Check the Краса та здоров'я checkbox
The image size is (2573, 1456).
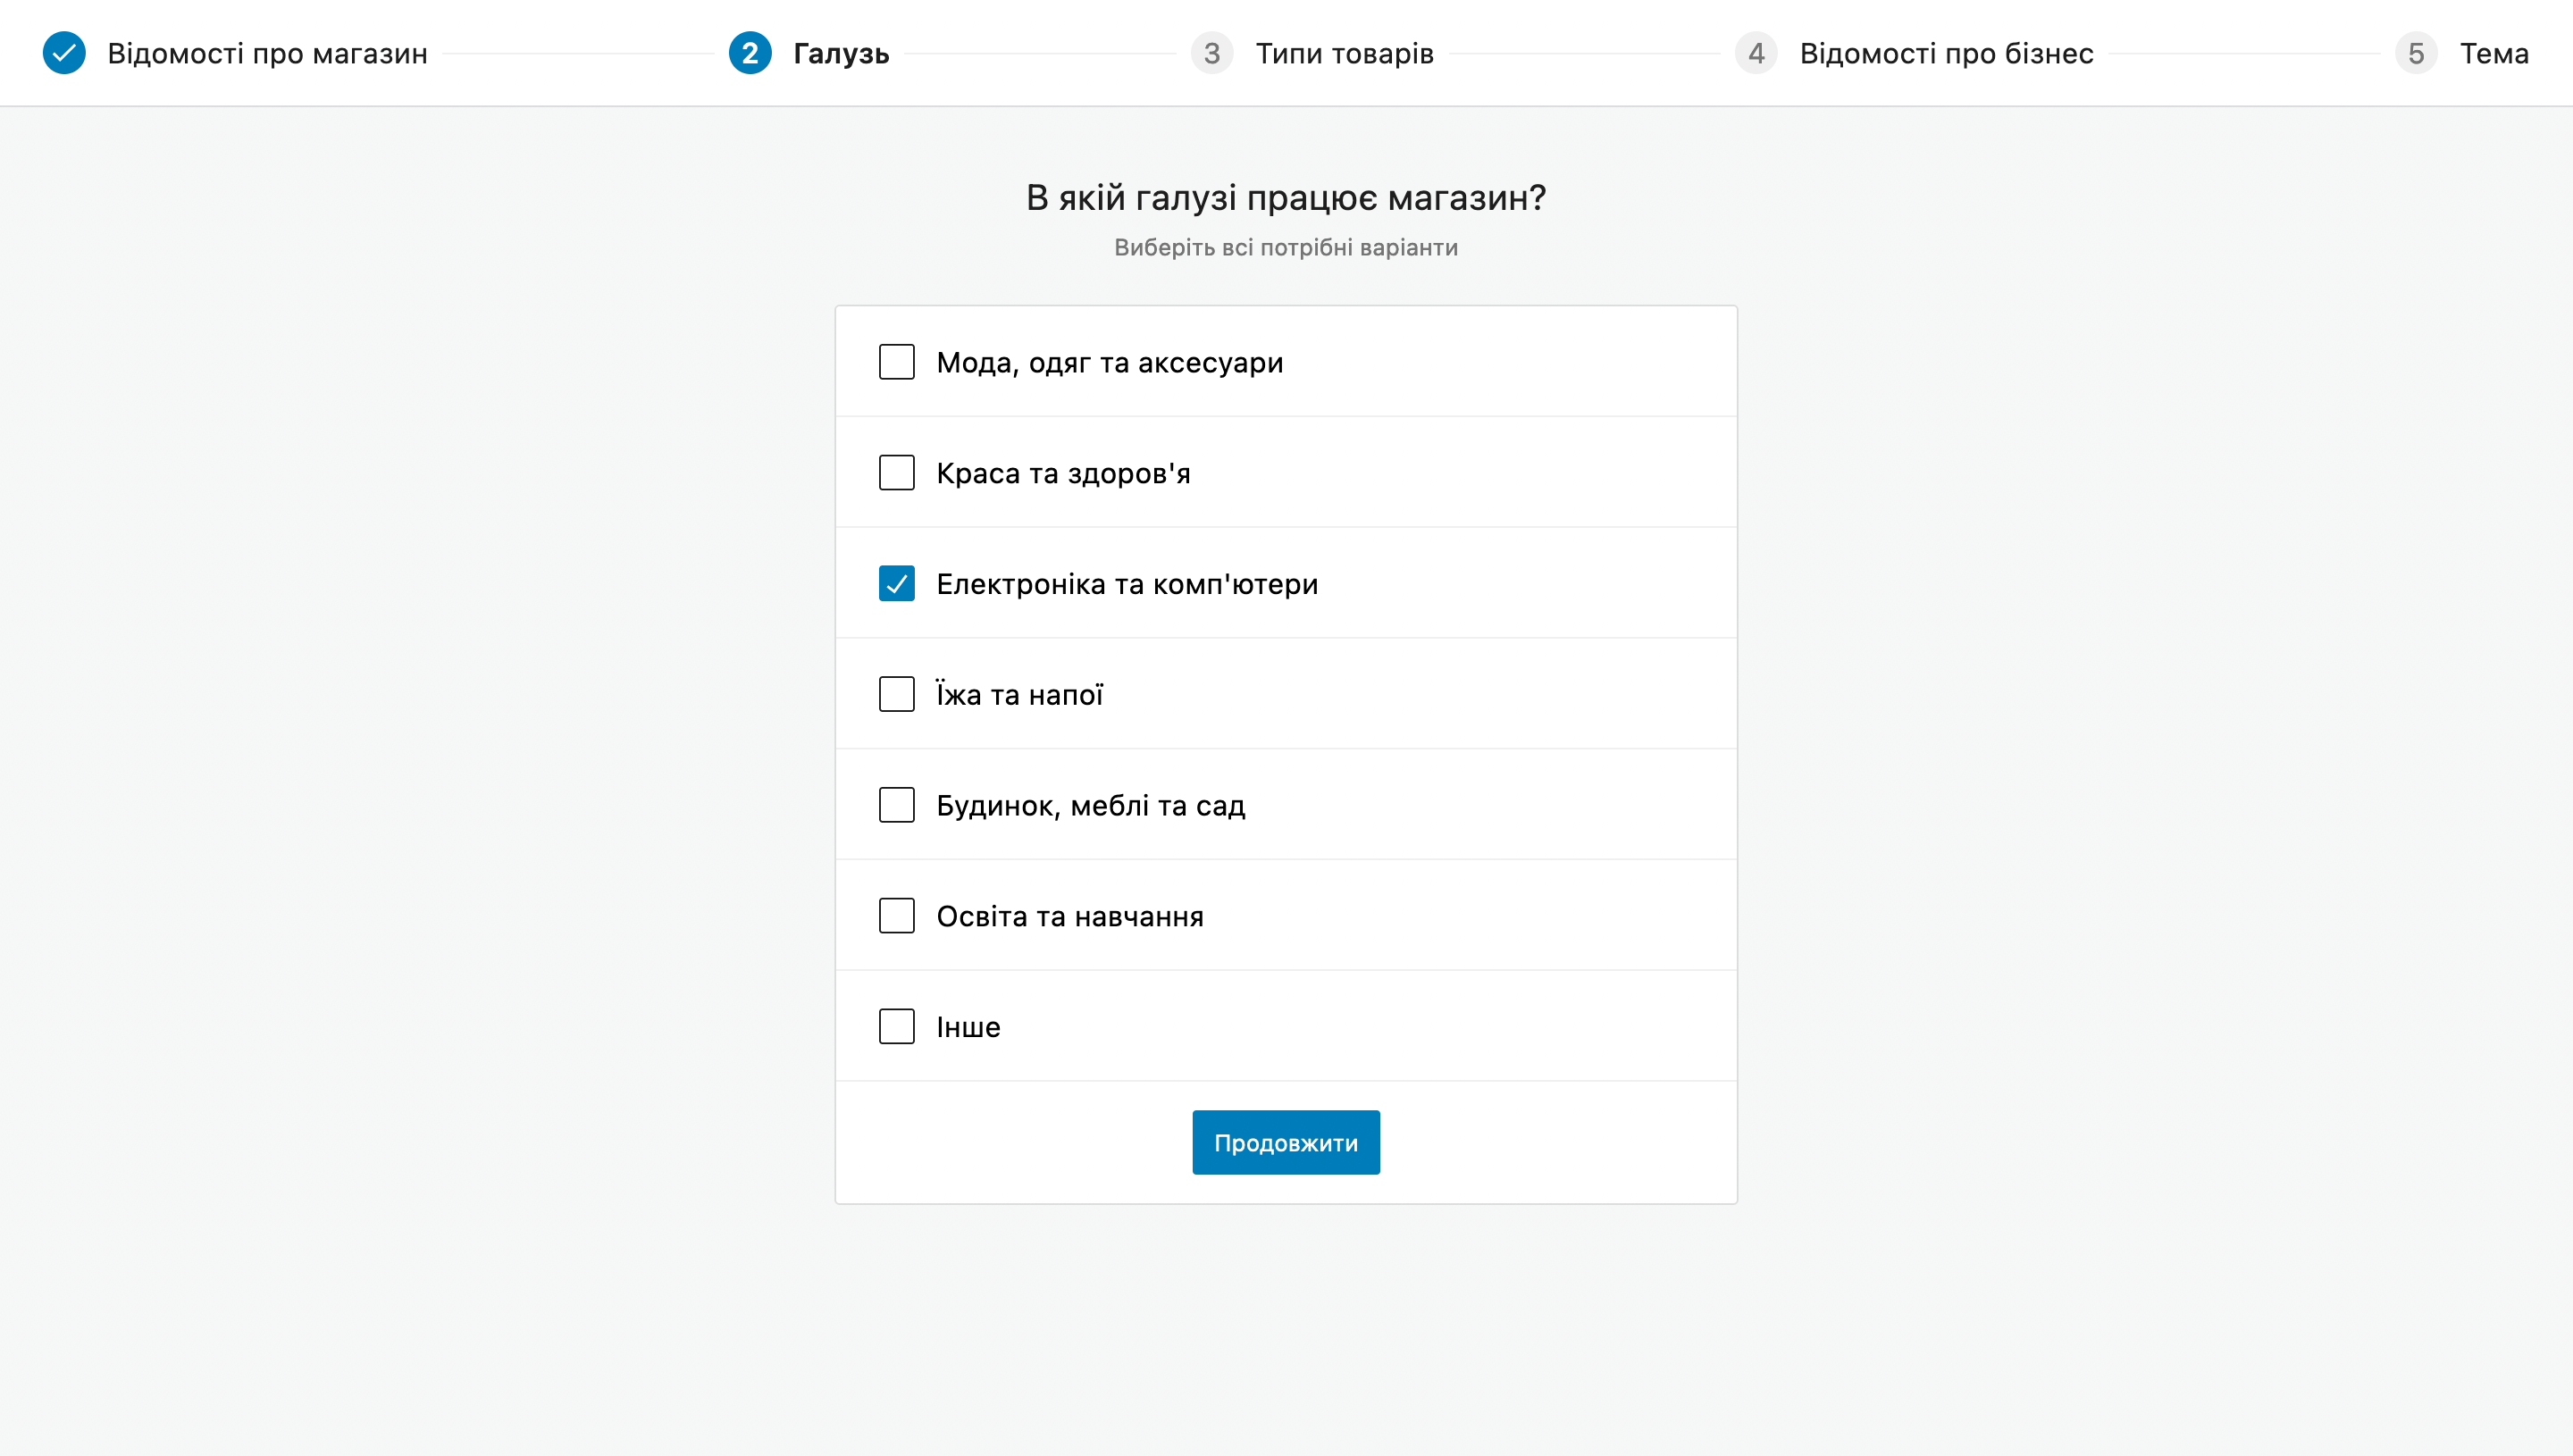pos(896,473)
